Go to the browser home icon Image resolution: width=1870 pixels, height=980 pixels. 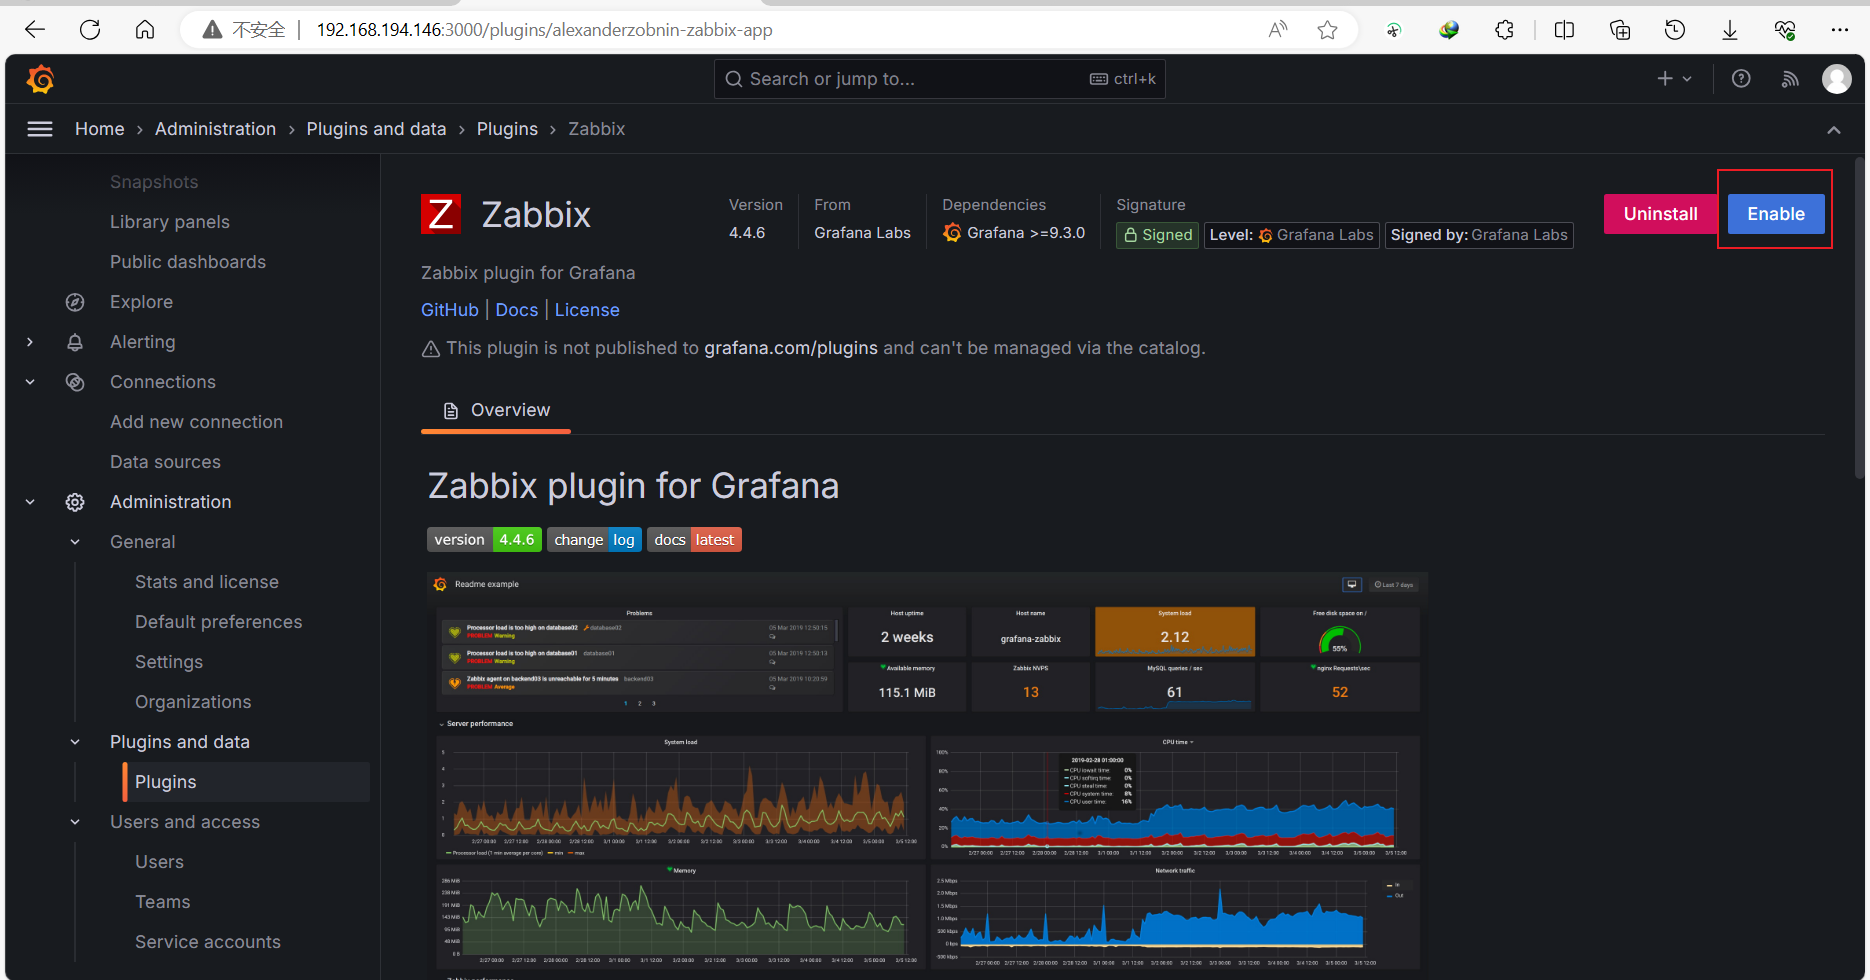tap(145, 30)
